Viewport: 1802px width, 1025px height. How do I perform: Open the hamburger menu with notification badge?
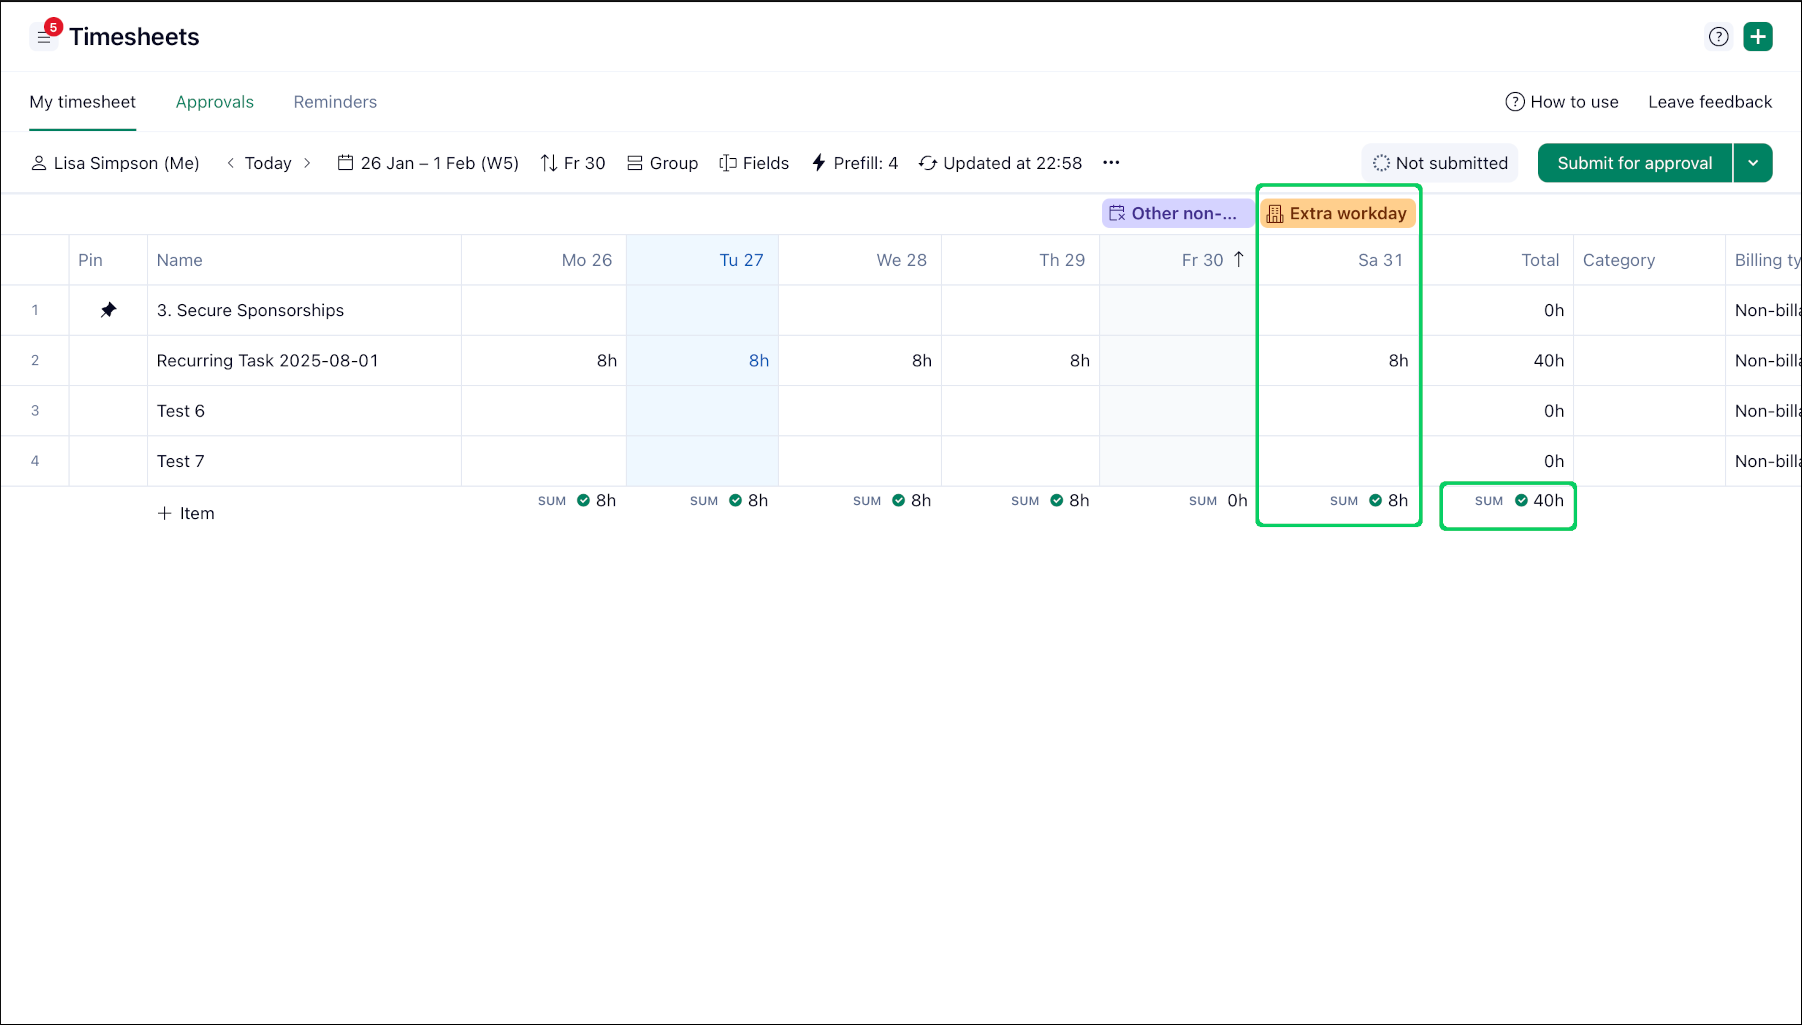coord(43,38)
